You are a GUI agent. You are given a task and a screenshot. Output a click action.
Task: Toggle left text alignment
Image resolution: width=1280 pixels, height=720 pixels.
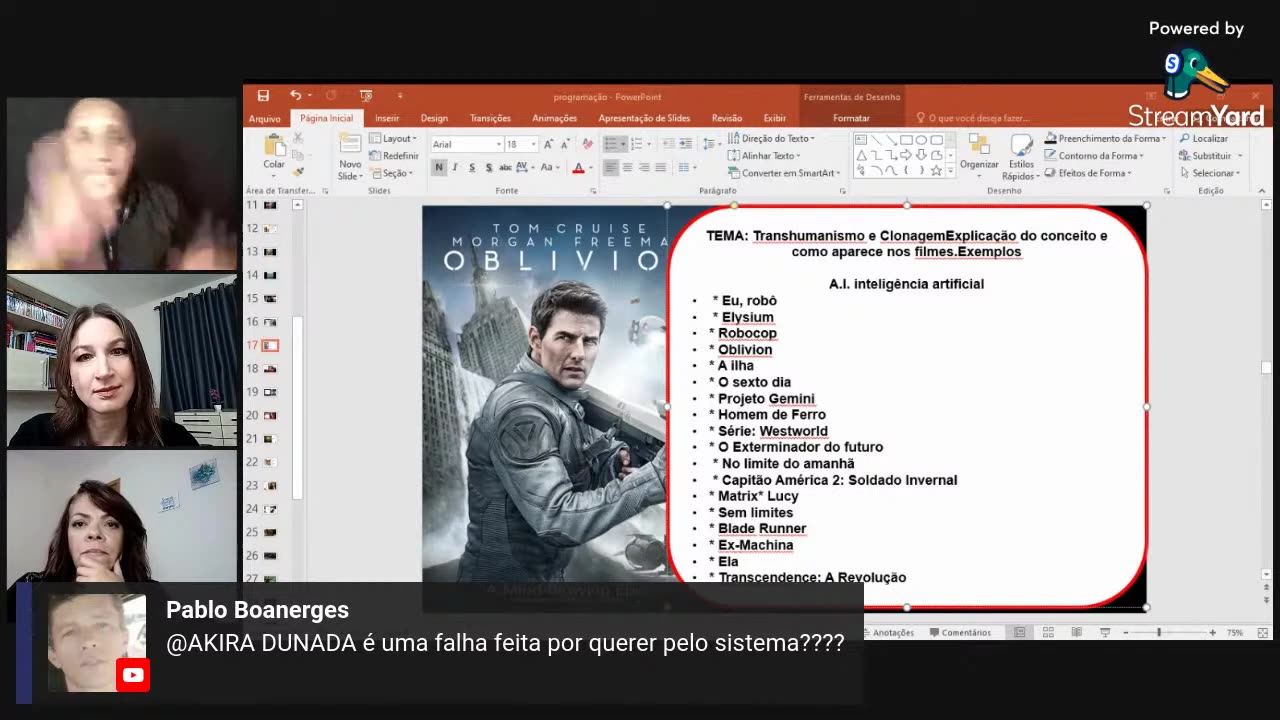point(610,168)
